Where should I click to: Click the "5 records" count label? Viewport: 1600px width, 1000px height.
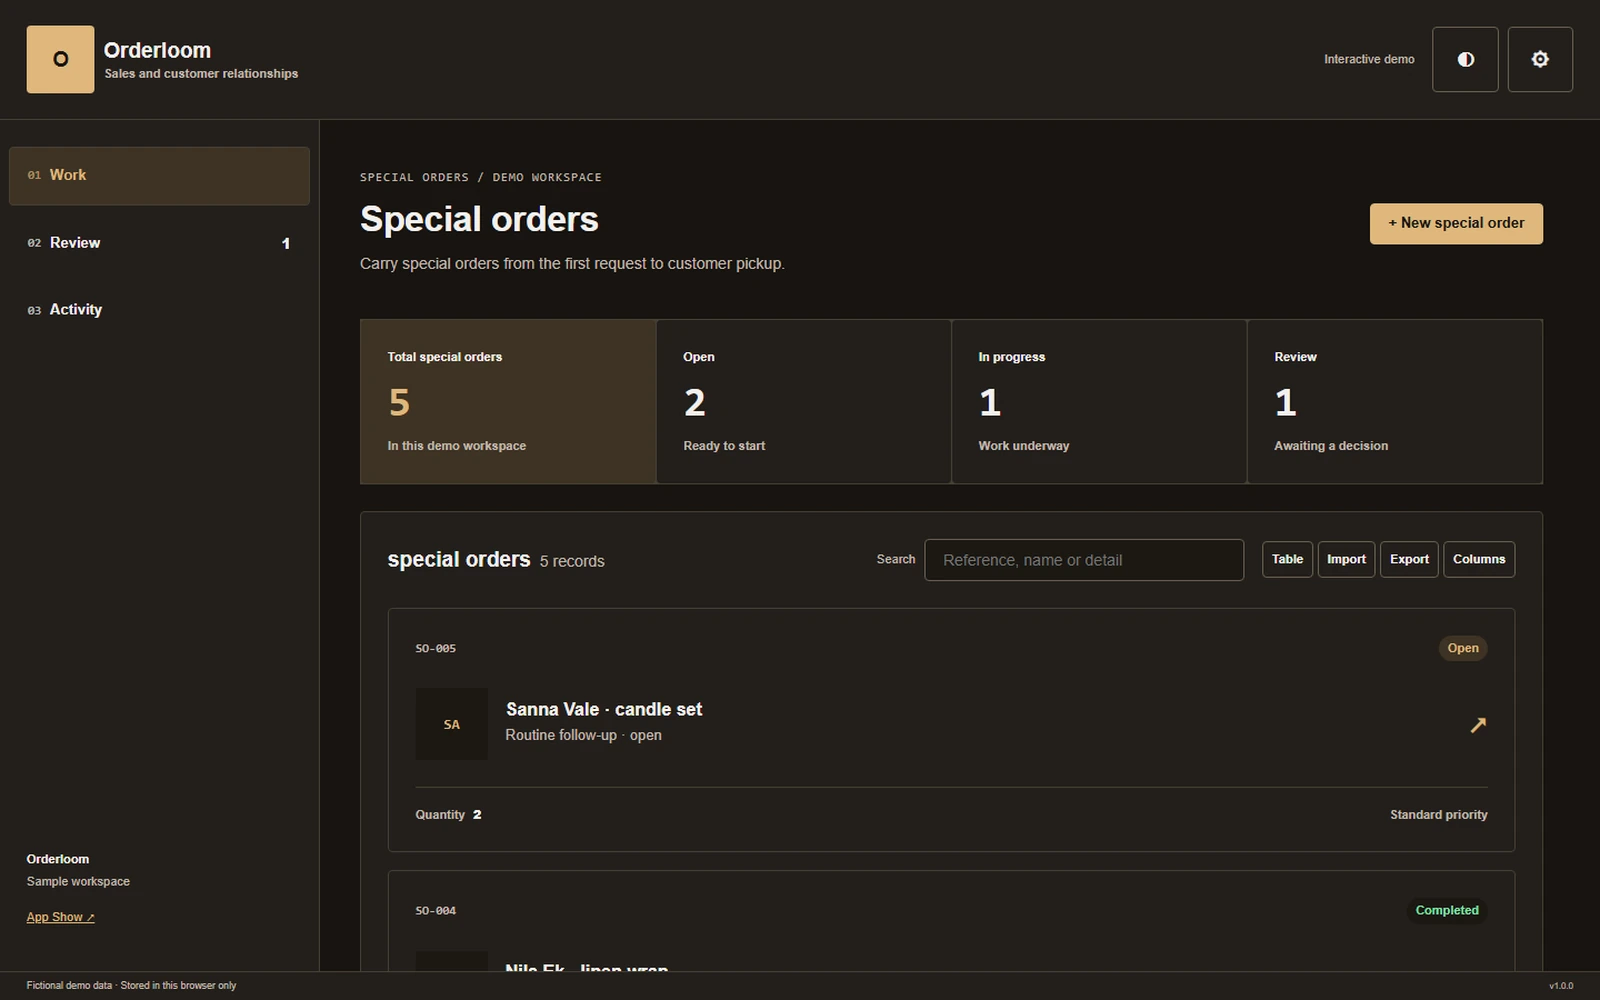click(572, 561)
